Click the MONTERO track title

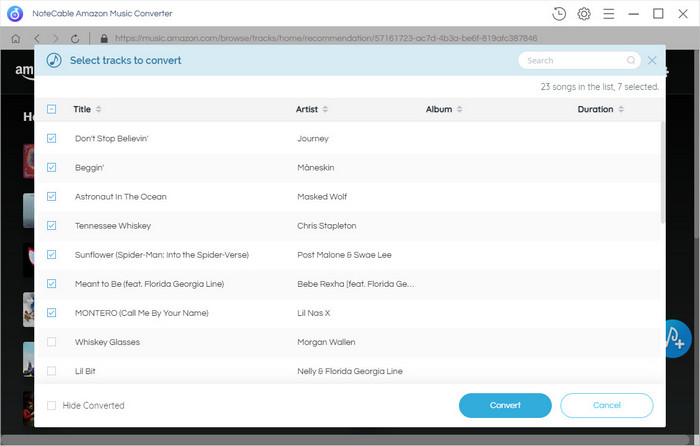[x=142, y=313]
